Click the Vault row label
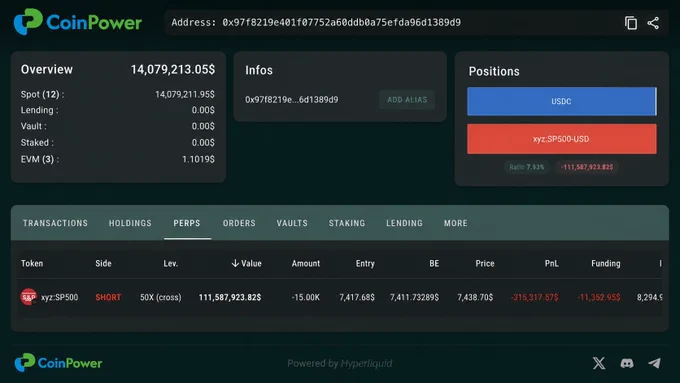Screen dimensions: 680x383 pos(34,126)
